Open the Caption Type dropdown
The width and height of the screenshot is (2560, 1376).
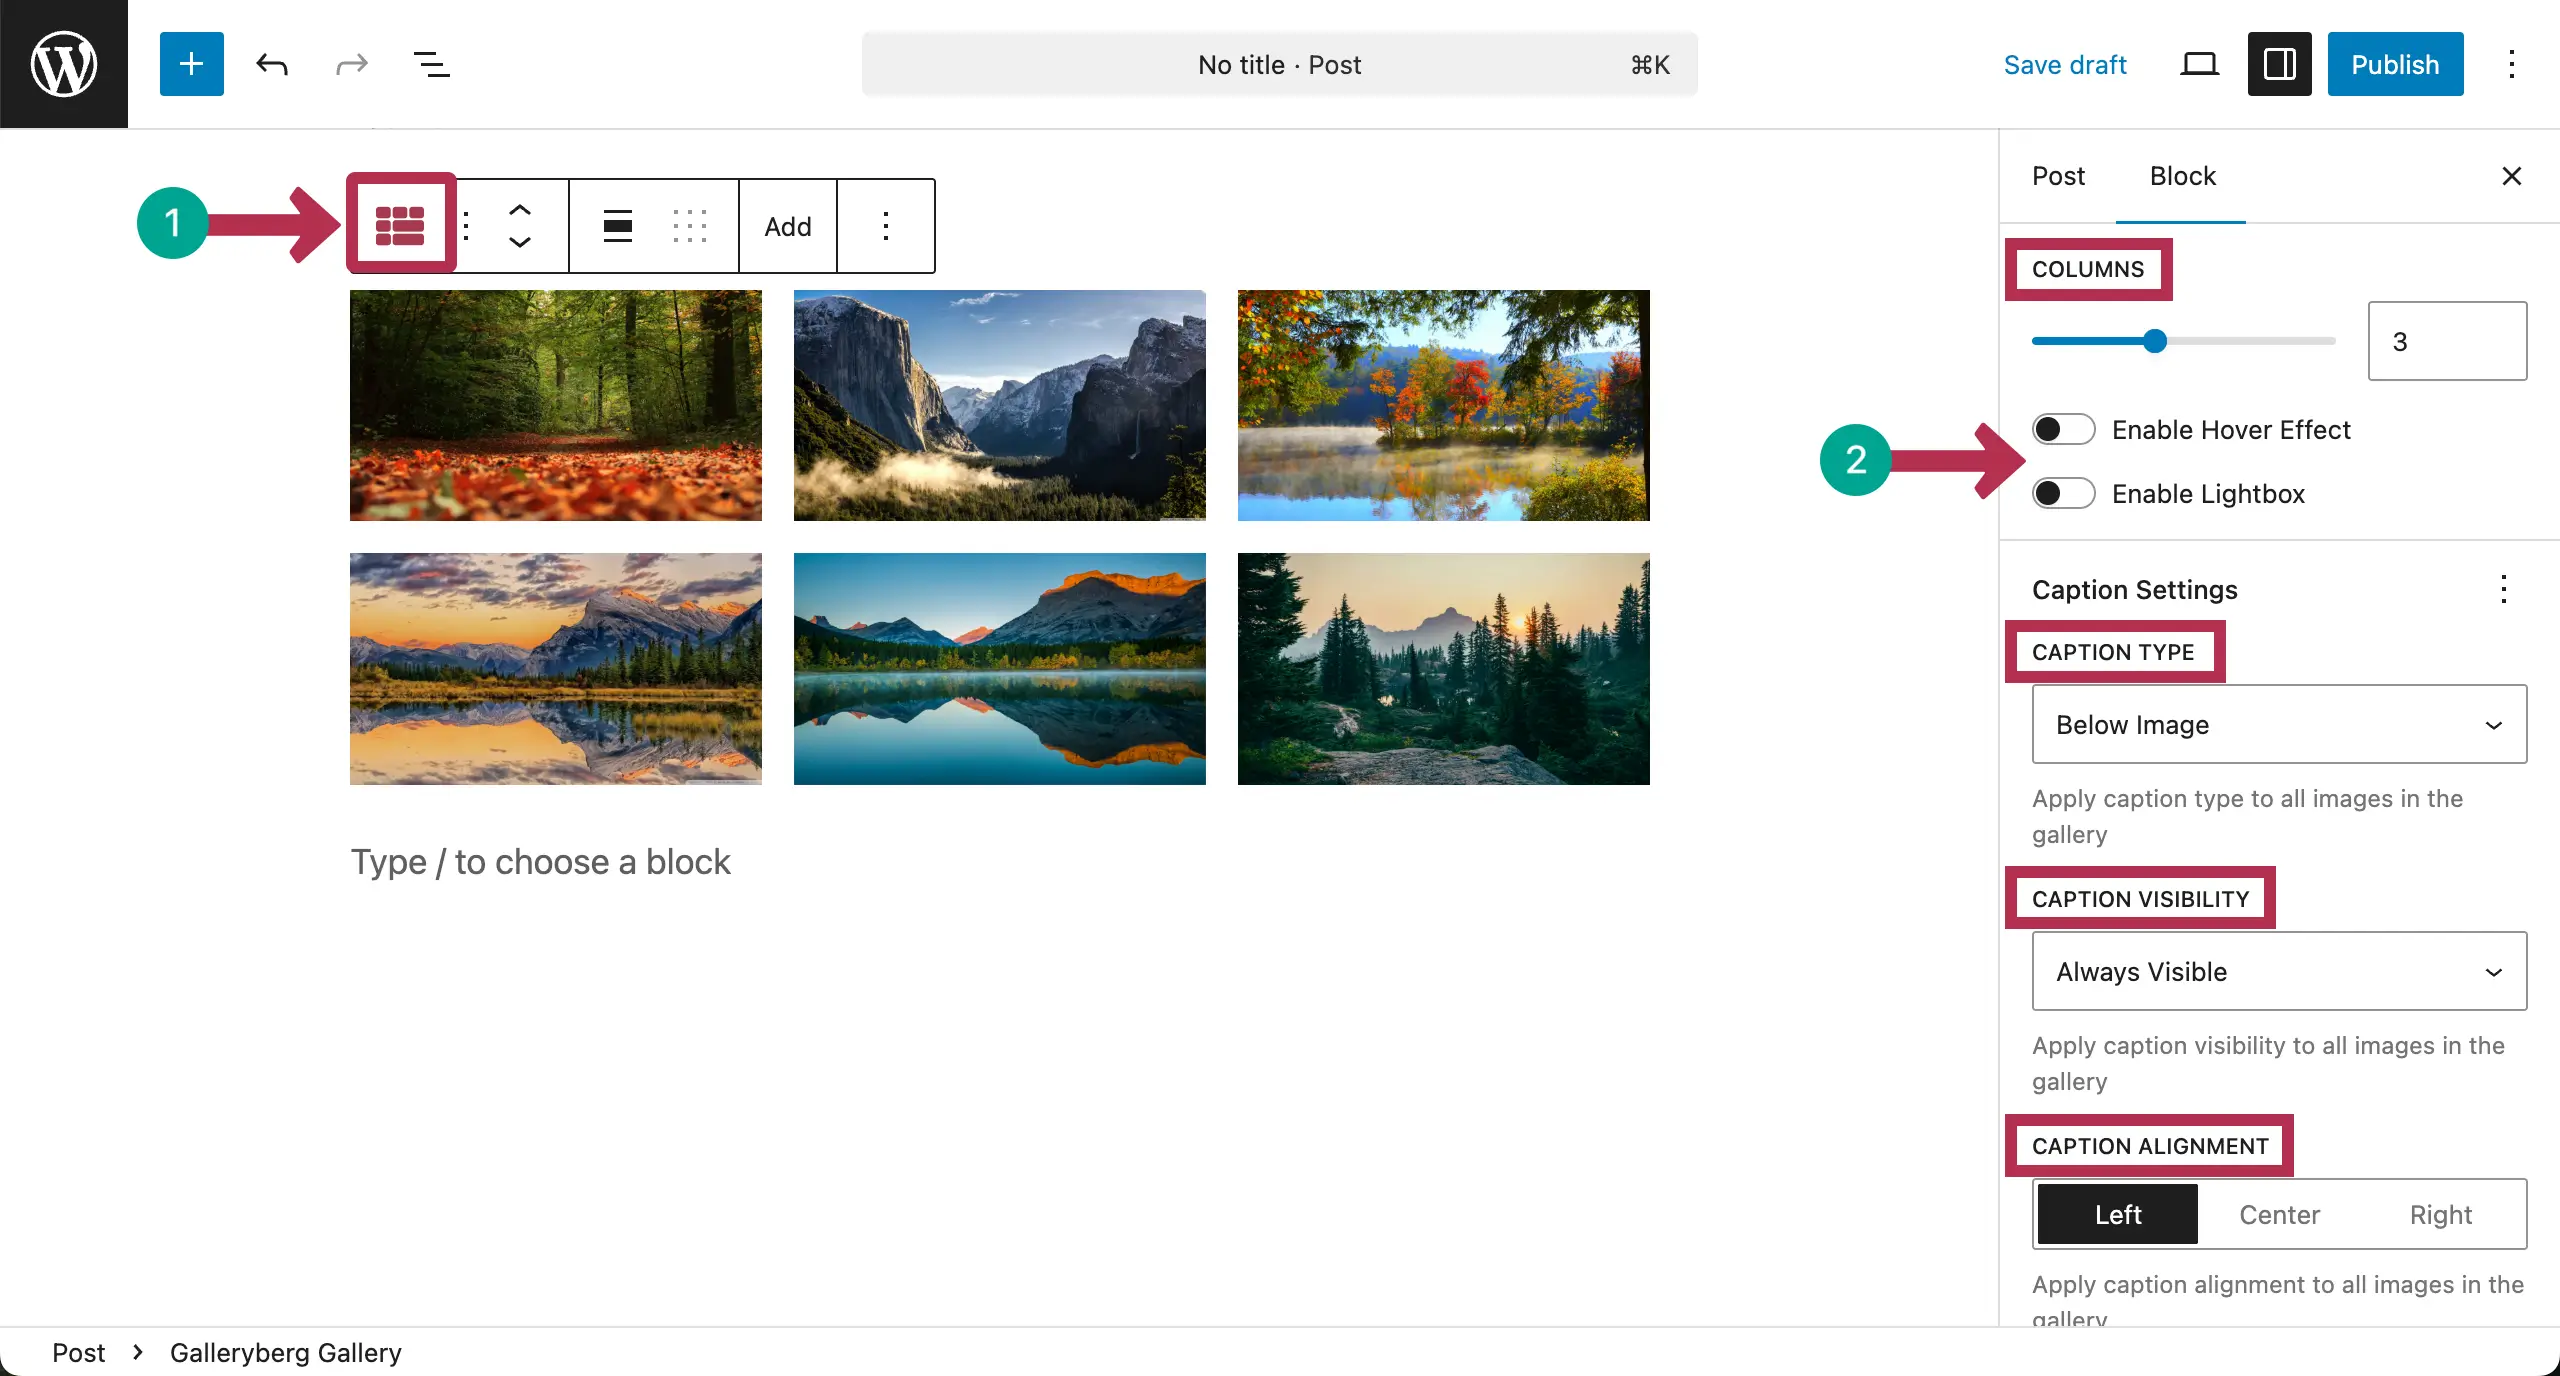[2279, 725]
